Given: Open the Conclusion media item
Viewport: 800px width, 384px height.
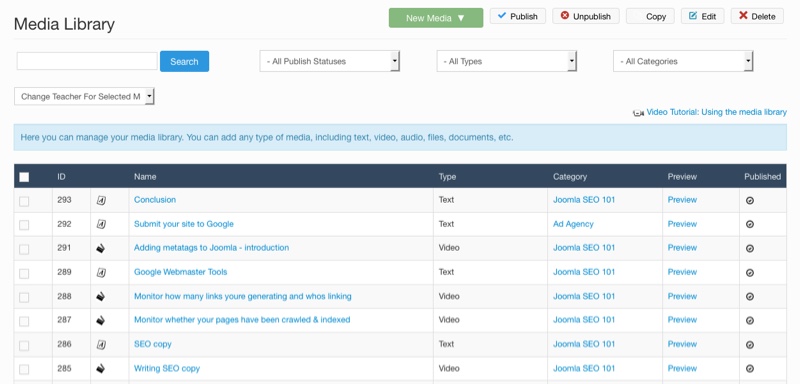Looking at the screenshot, I should (x=155, y=200).
